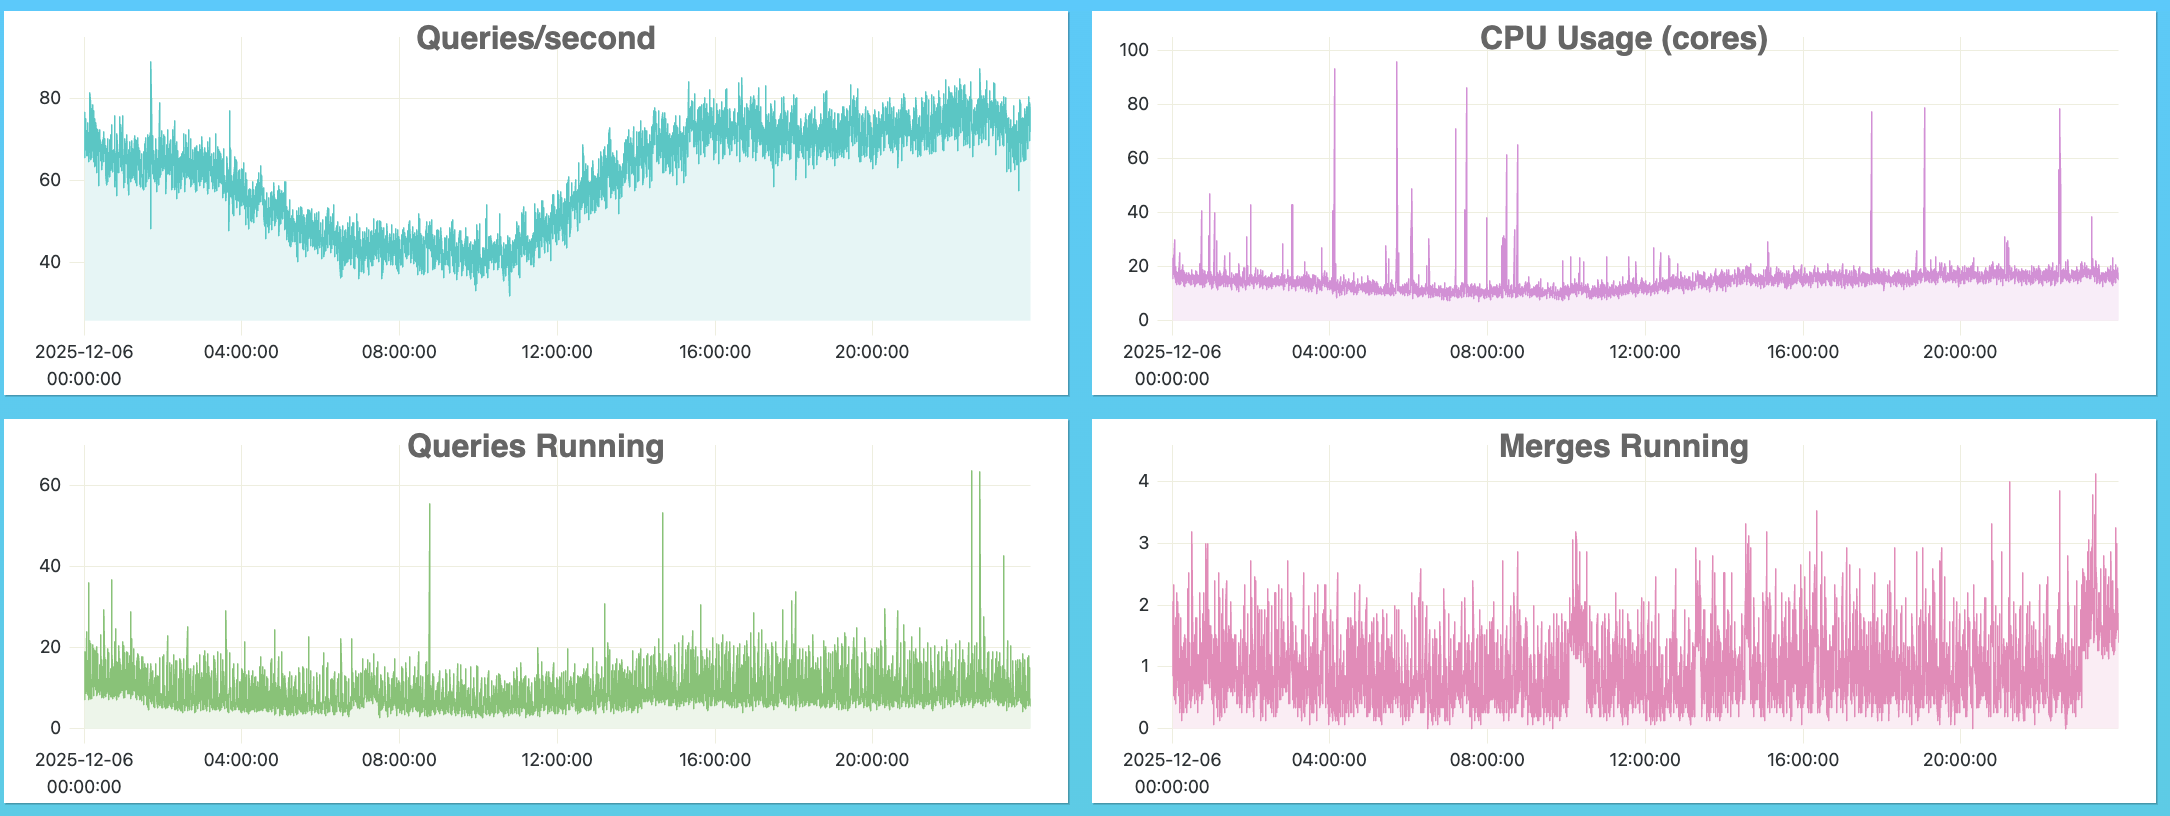The height and width of the screenshot is (816, 2170).
Task: Click the 2025-12-06 date label under Merges Running
Action: [1172, 760]
